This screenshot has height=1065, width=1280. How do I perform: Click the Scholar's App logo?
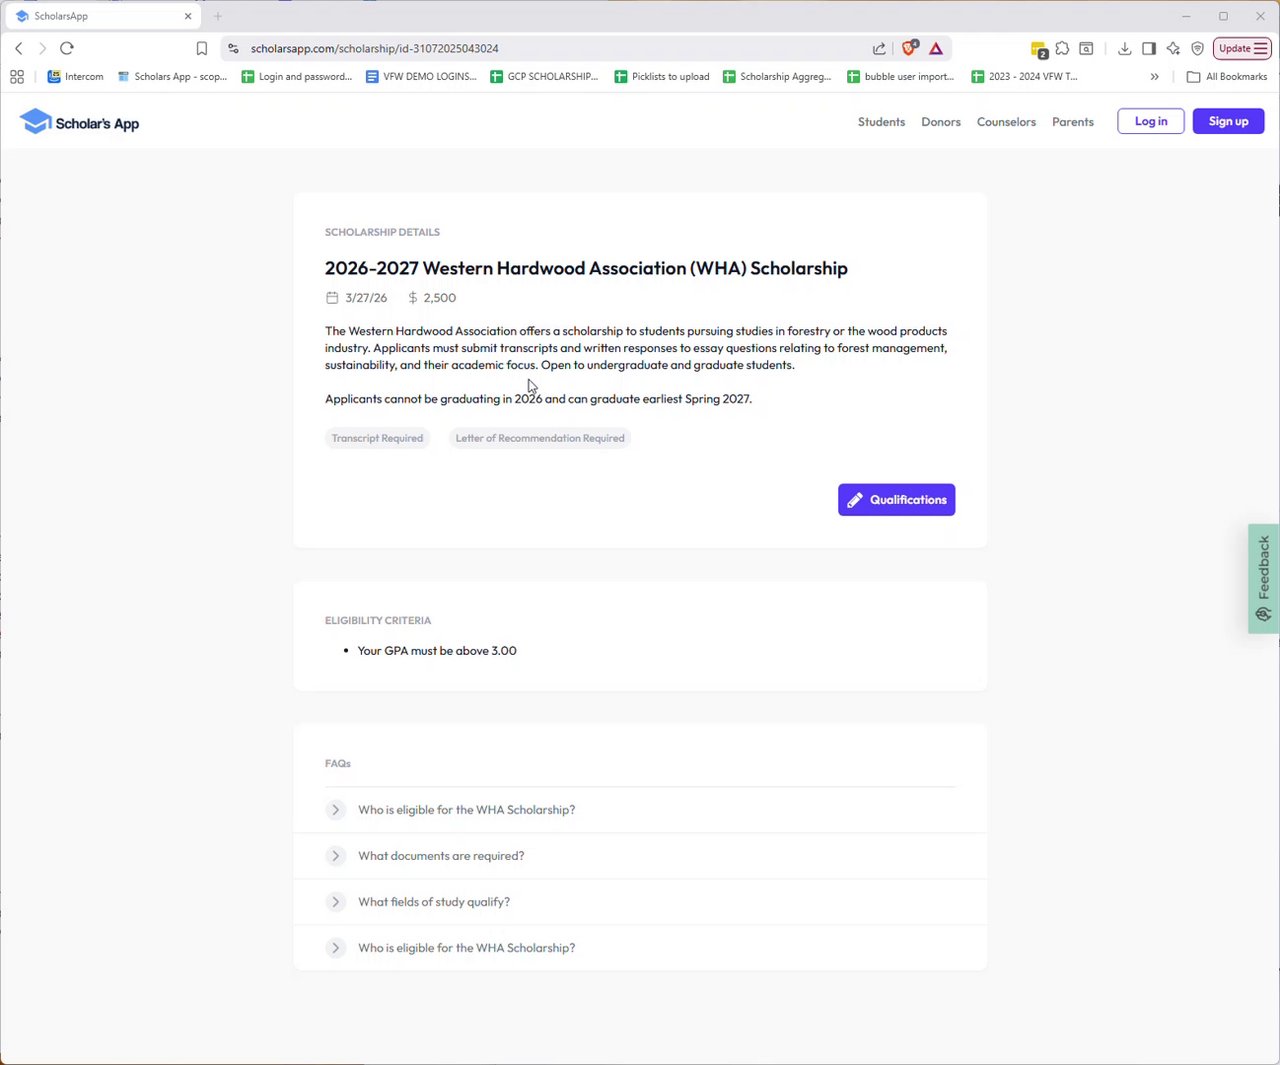click(80, 122)
